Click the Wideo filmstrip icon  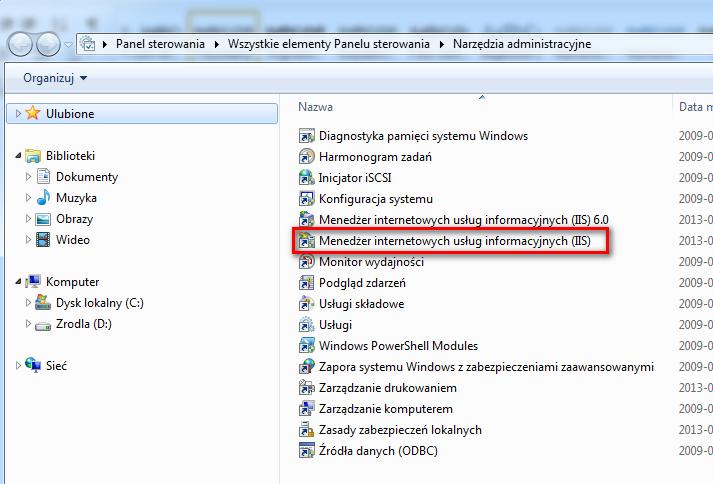(43, 239)
